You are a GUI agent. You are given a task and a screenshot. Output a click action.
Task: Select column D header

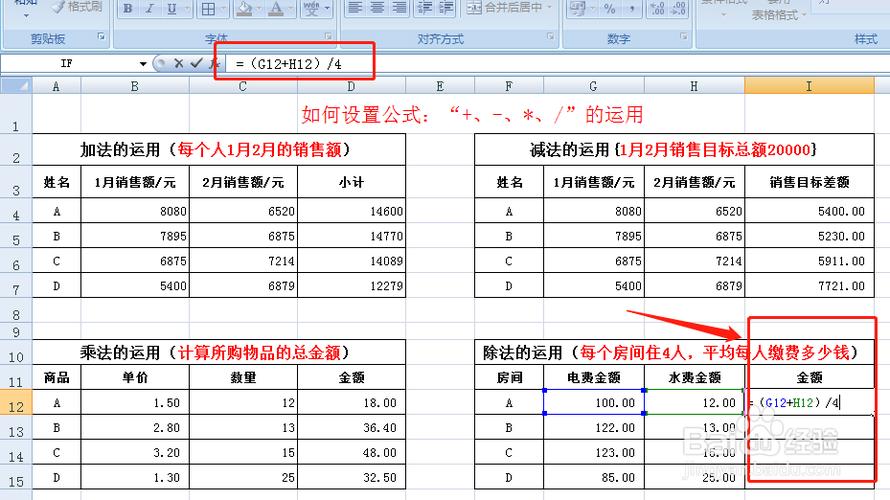pyautogui.click(x=351, y=86)
